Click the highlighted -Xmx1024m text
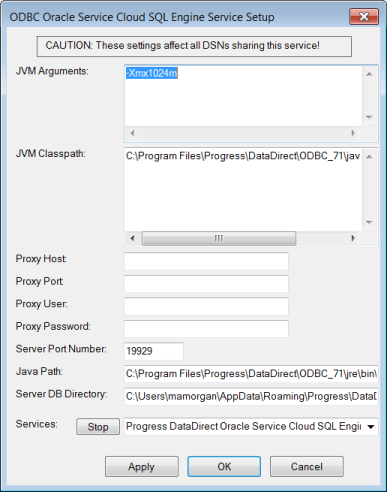 pyautogui.click(x=152, y=73)
